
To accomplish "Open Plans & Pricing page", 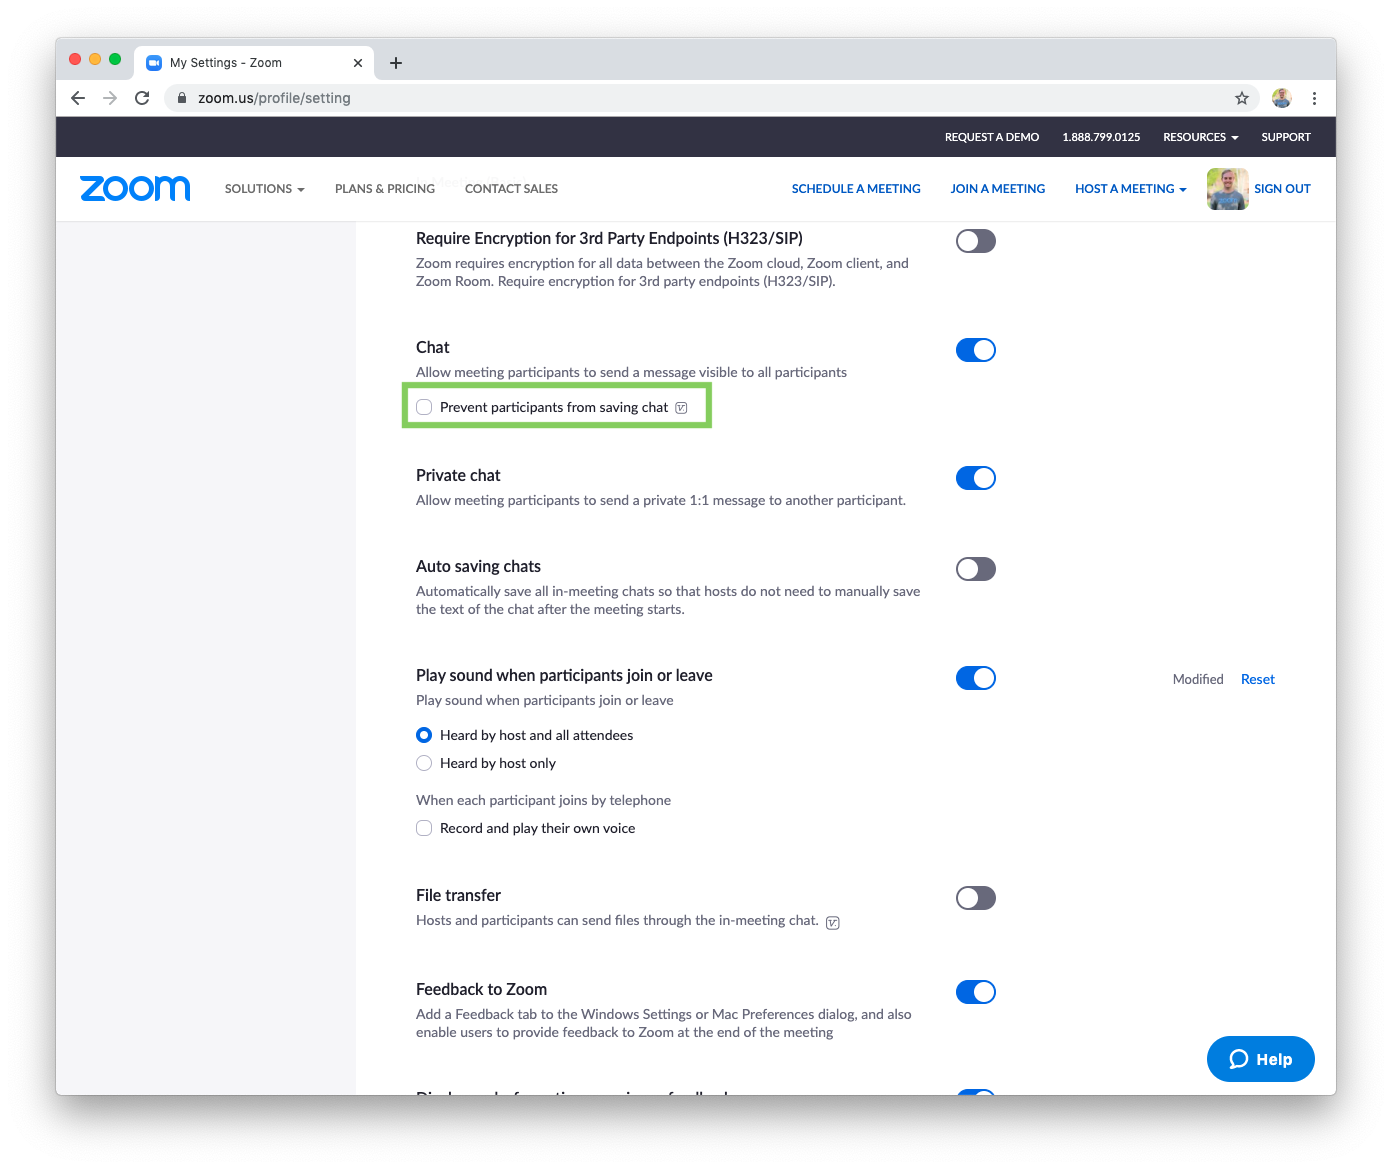I will 385,189.
